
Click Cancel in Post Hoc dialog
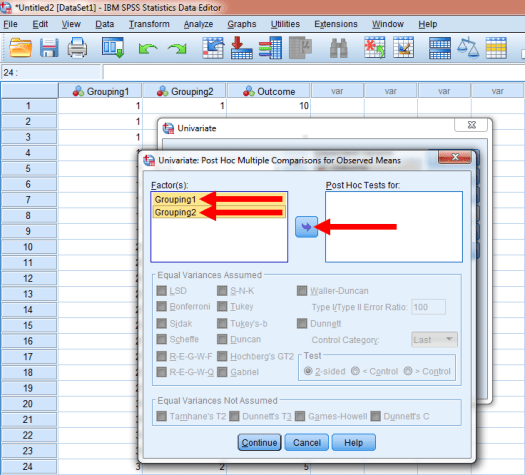(x=307, y=443)
